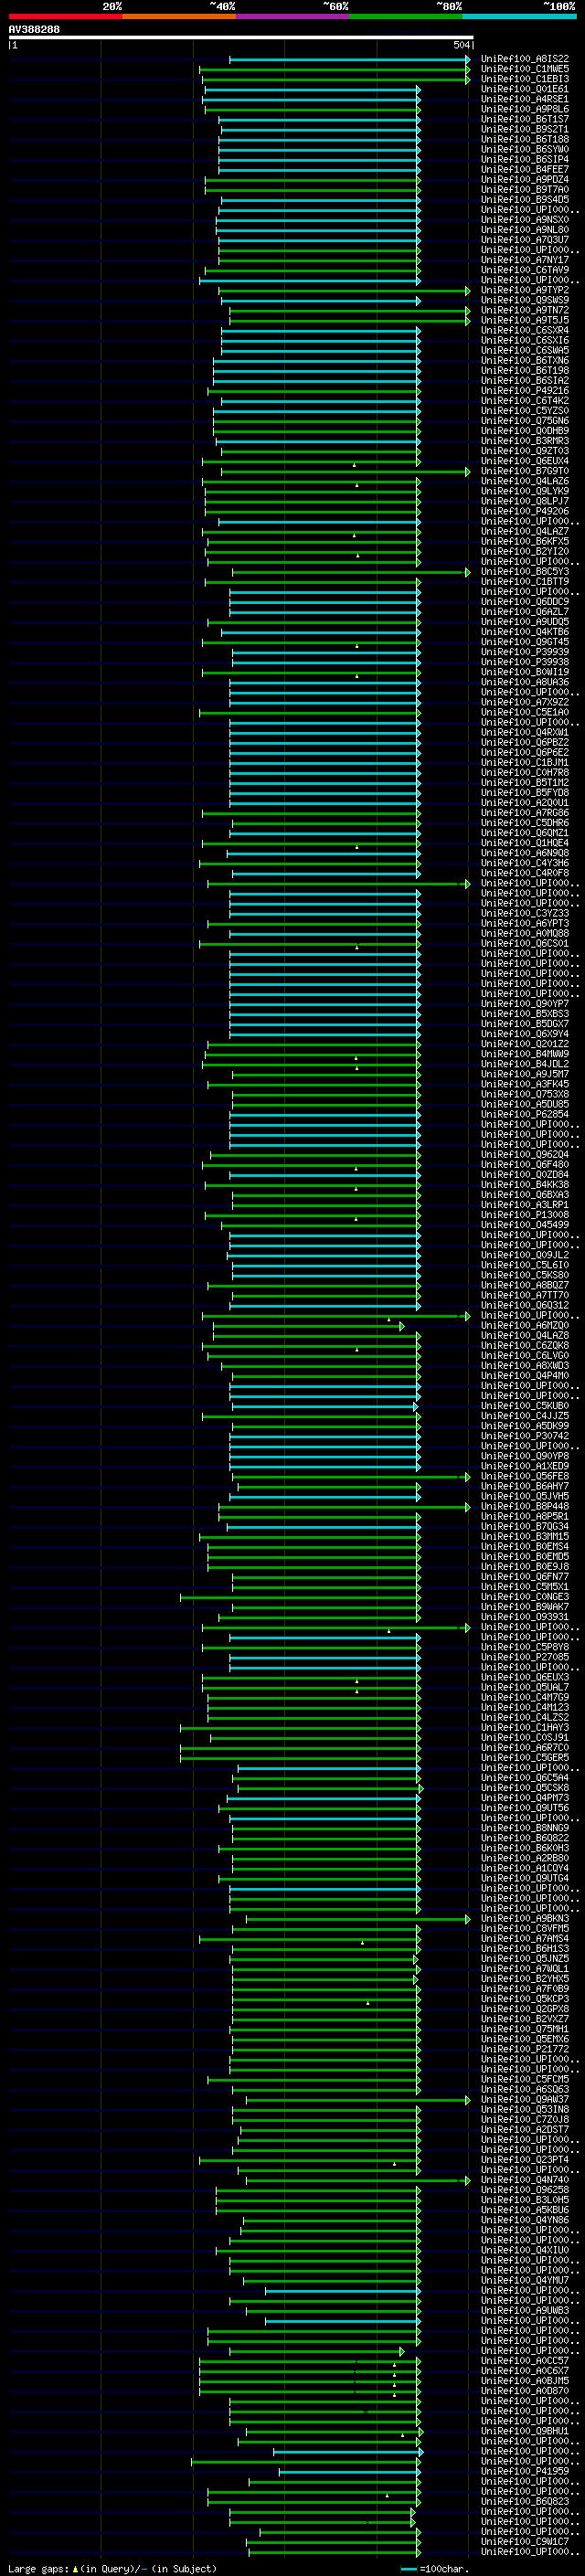
Task: Select the UniRef100_Q1HQE4 label
Action: 525,843
